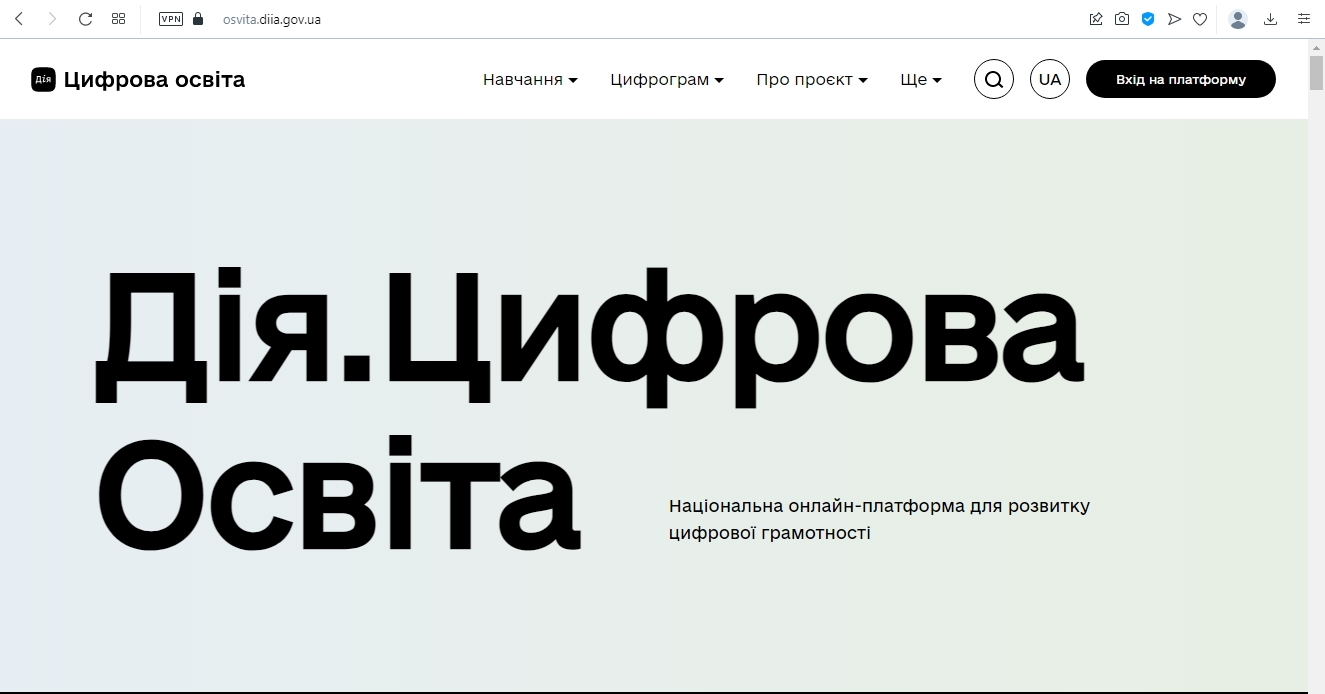The image size is (1325, 694).
Task: Take a snapshot with the camera icon
Action: (x=1122, y=19)
